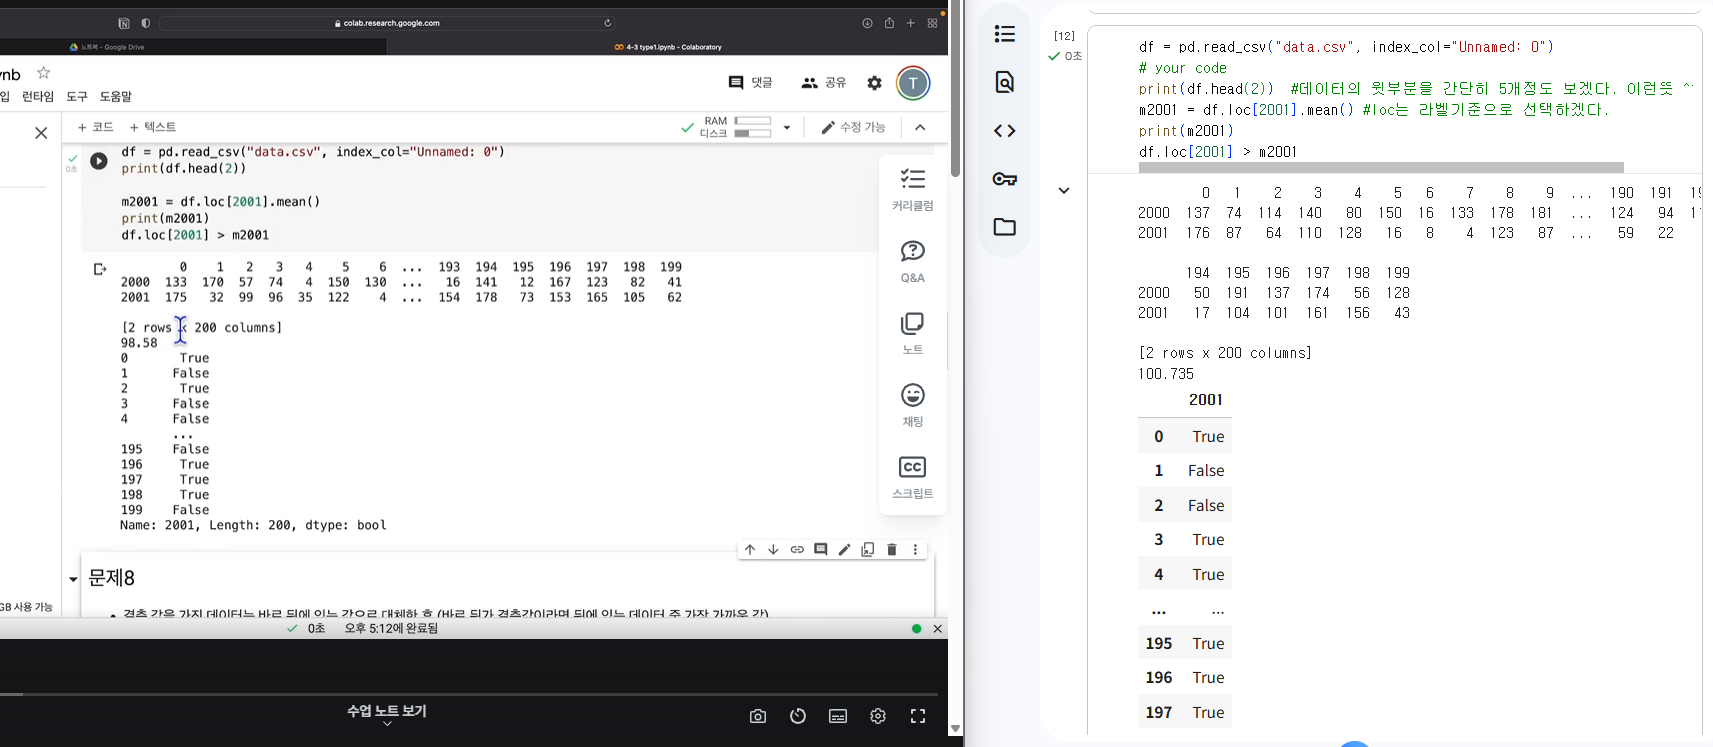Open table of contents in right Colab sidebar
1713x747 pixels.
1005,34
